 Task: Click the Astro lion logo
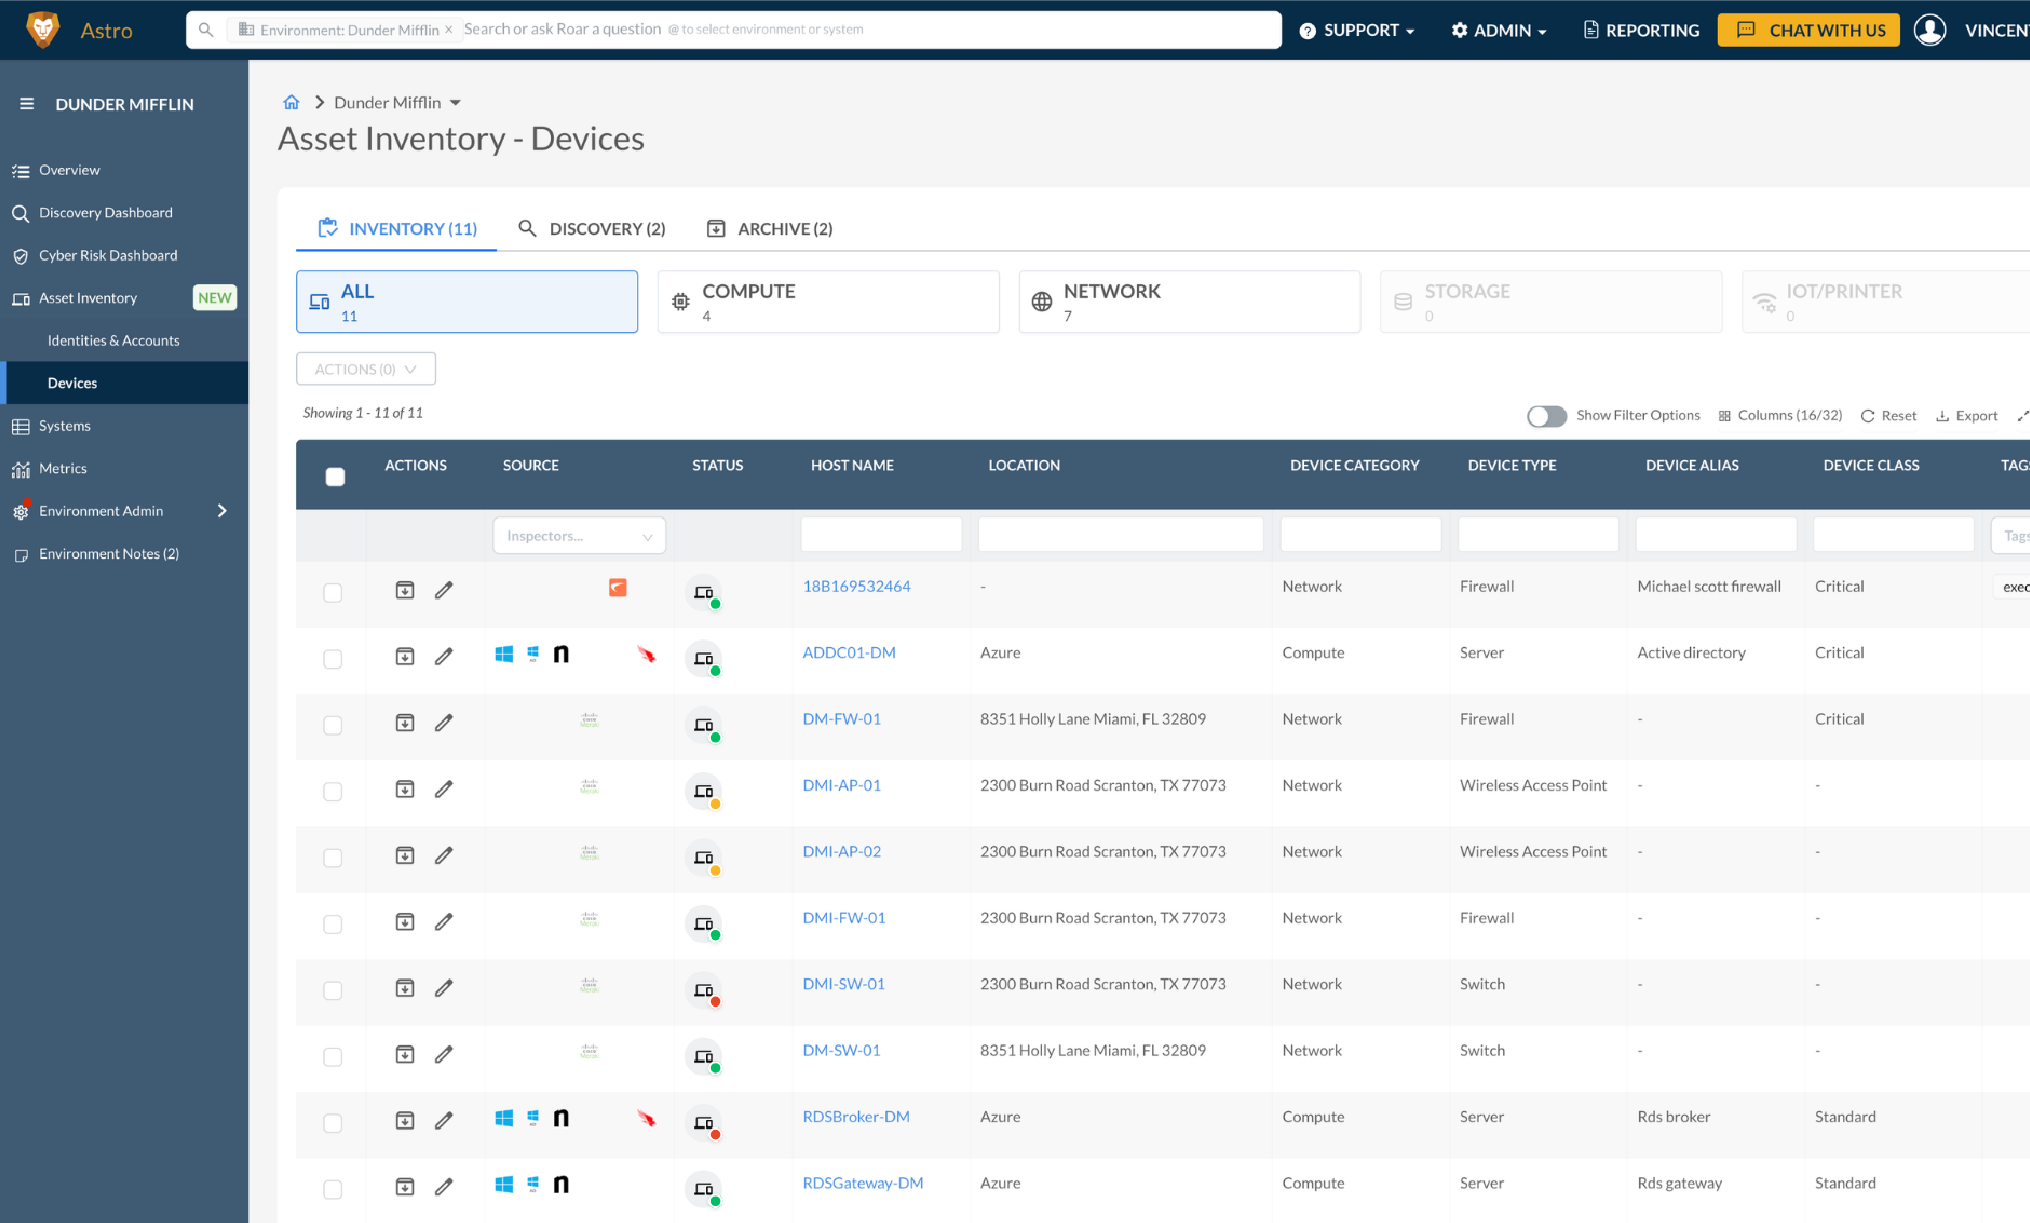[x=42, y=29]
